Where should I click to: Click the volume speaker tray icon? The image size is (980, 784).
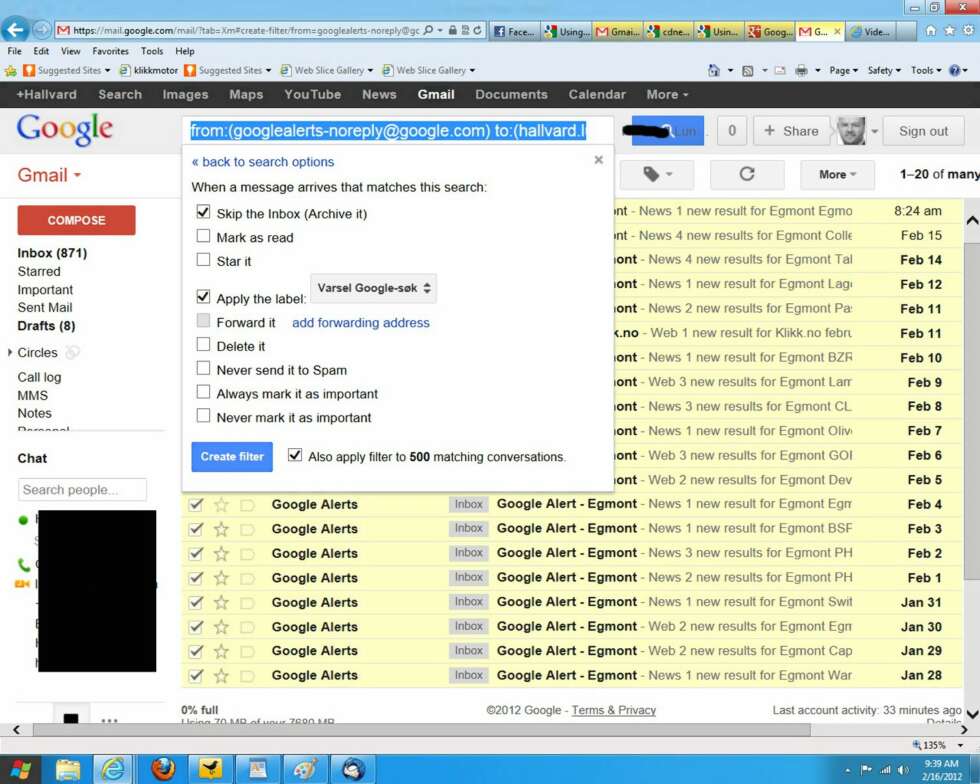pyautogui.click(x=902, y=770)
